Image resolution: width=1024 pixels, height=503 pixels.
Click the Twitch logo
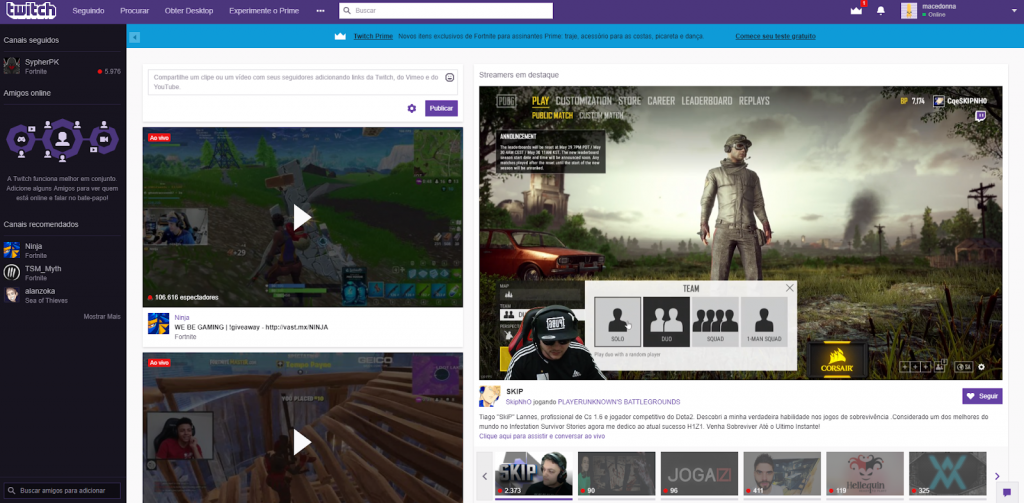[31, 10]
